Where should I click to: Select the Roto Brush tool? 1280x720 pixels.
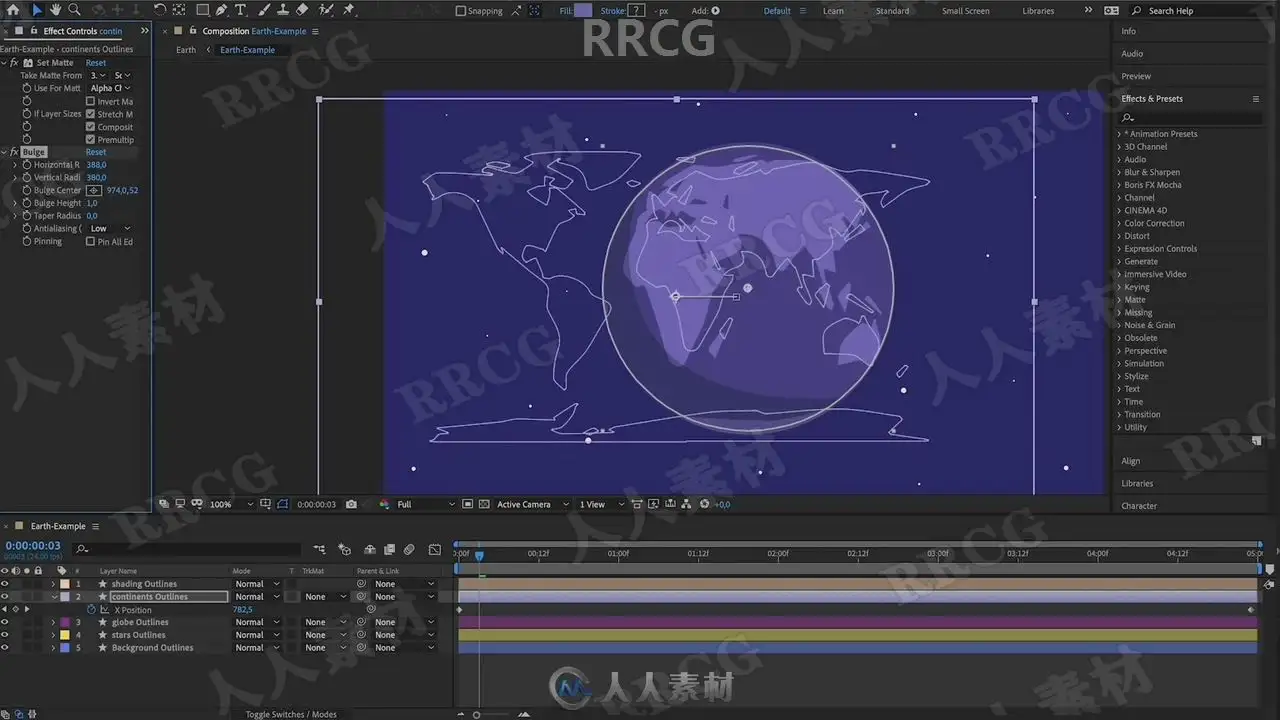(326, 10)
